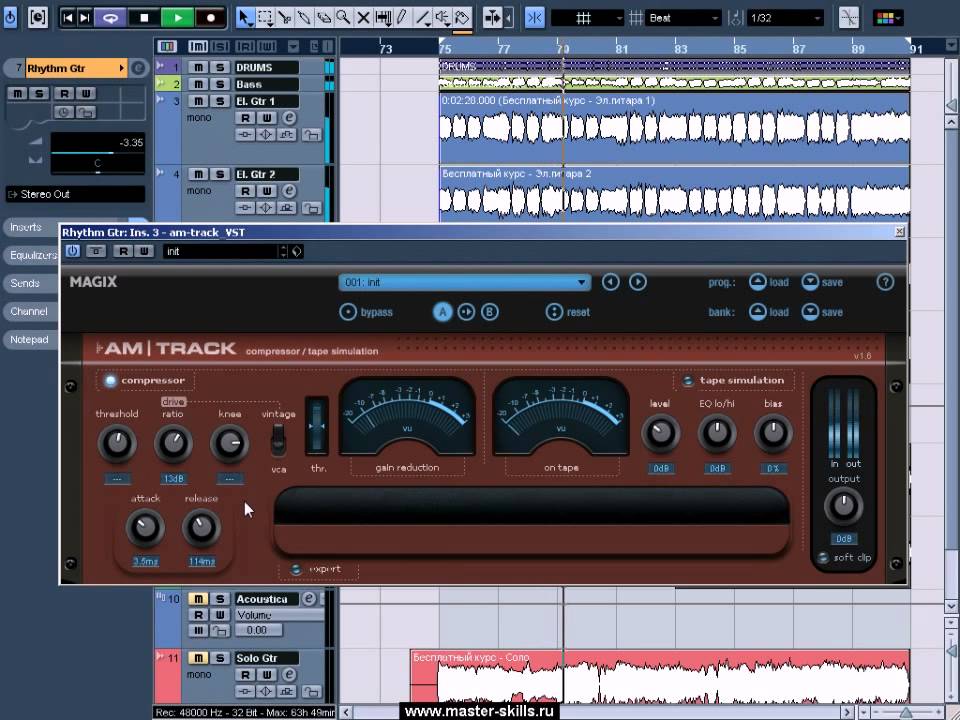Click the threshold knob

(116, 443)
